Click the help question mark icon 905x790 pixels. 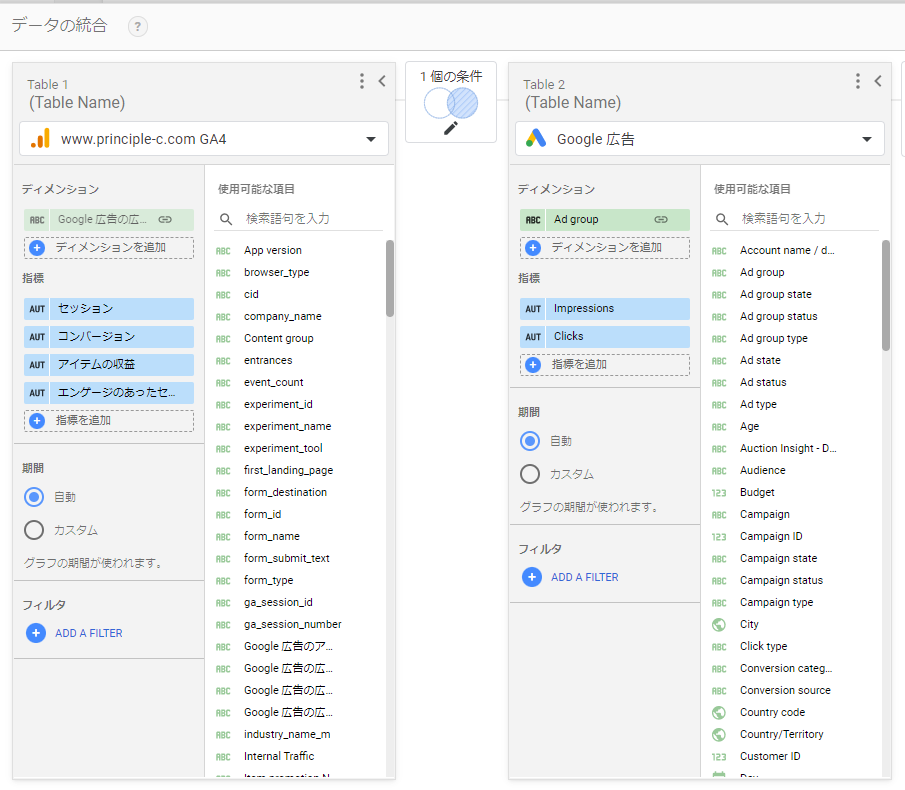pyautogui.click(x=138, y=27)
